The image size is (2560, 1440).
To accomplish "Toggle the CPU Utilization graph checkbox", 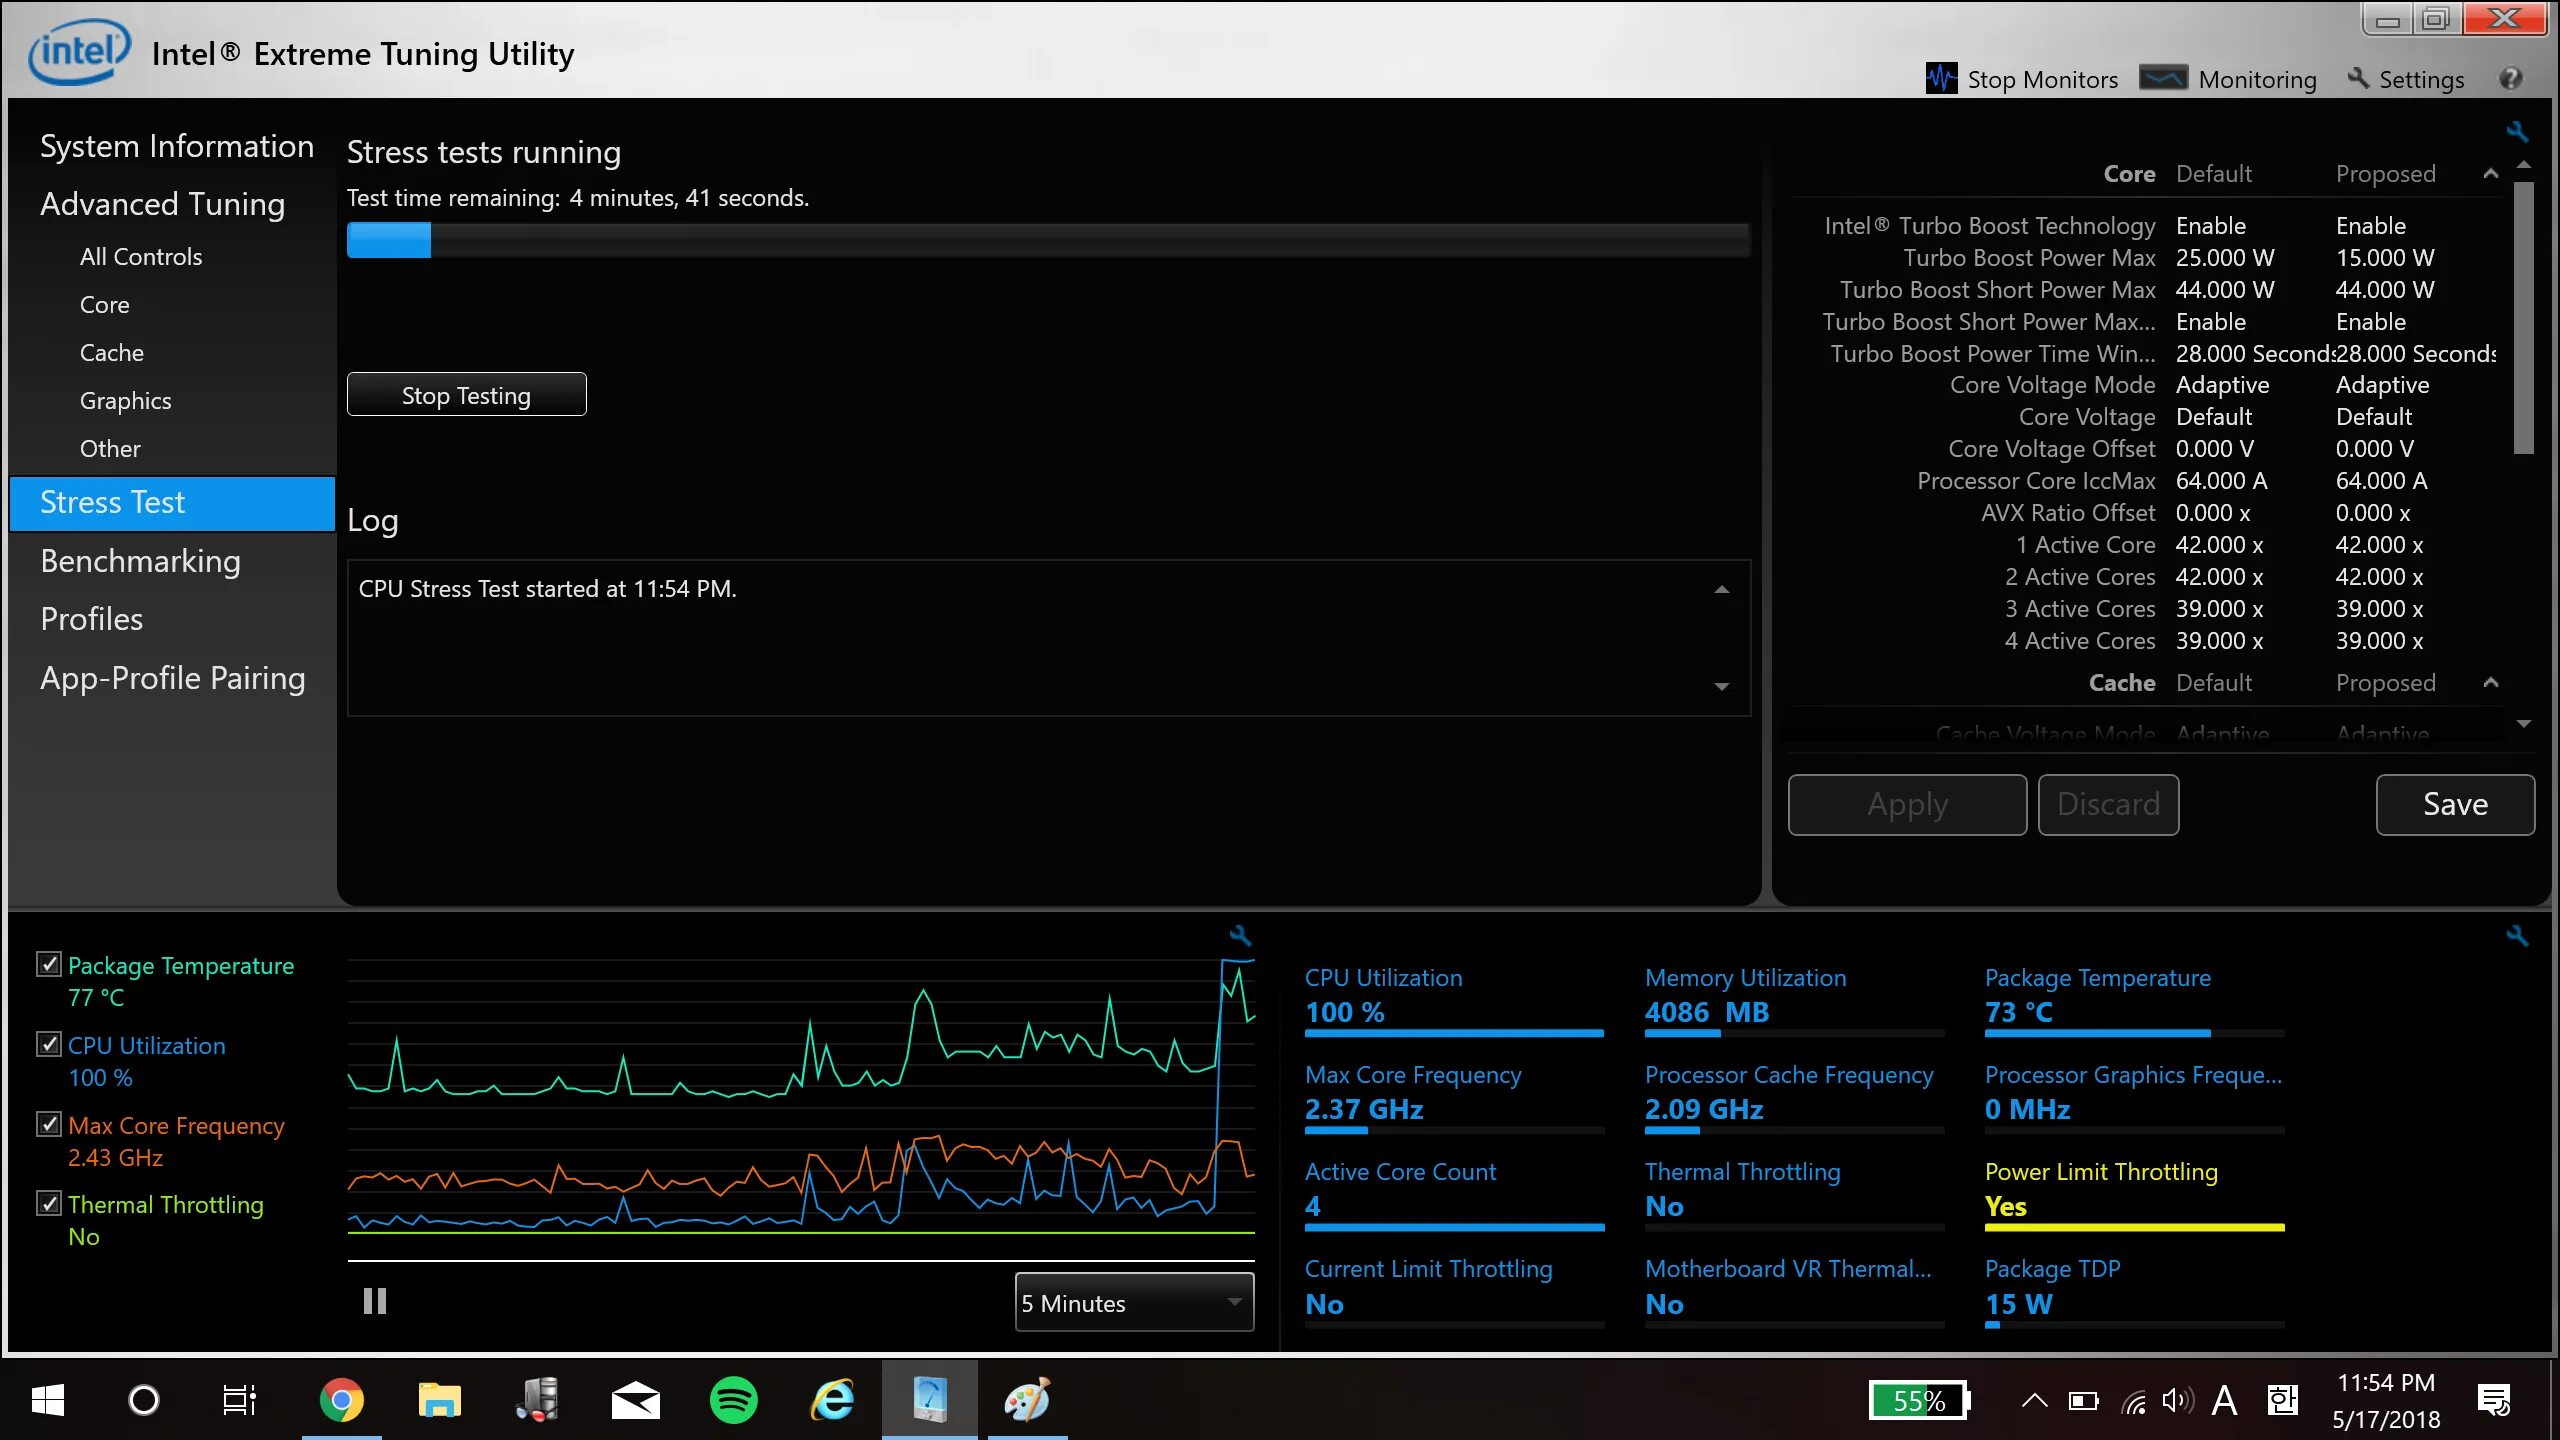I will click(x=48, y=1044).
